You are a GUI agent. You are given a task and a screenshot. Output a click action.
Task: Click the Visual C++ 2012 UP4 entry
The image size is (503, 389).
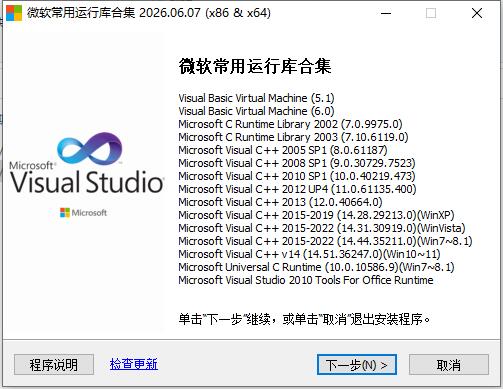click(297, 189)
